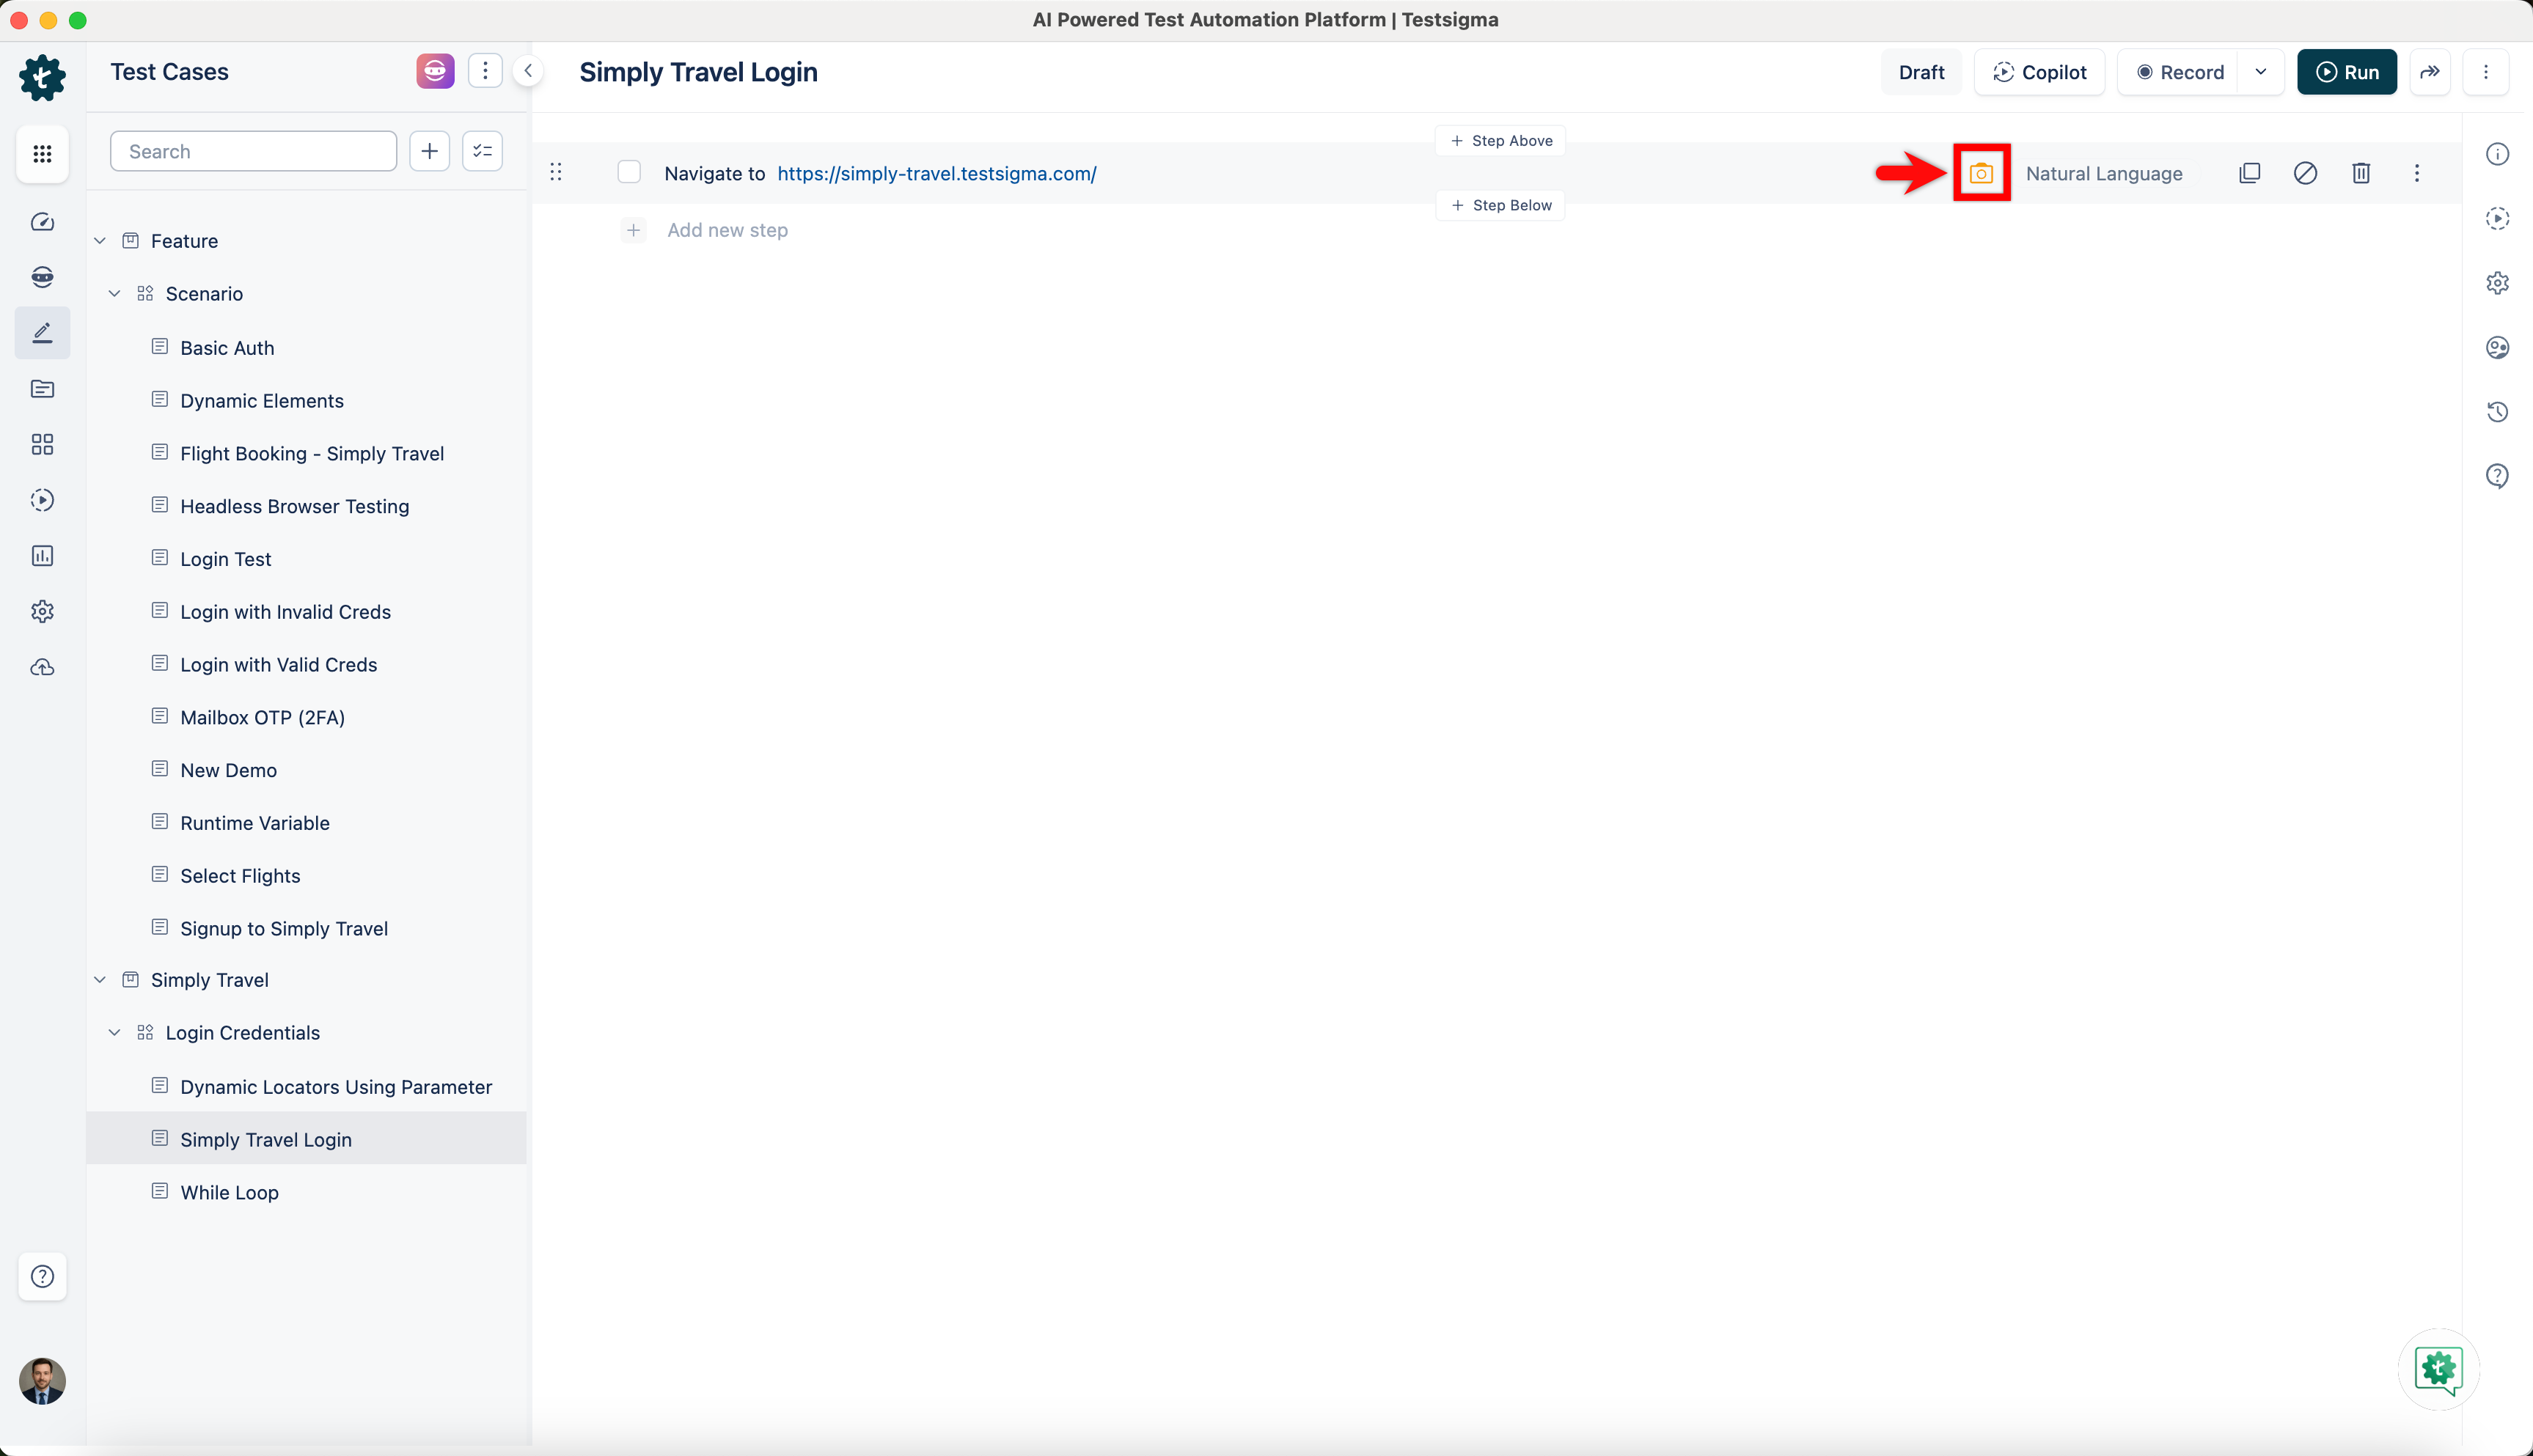Image resolution: width=2533 pixels, height=1456 pixels.
Task: Open the Record dropdown arrow
Action: [2260, 72]
